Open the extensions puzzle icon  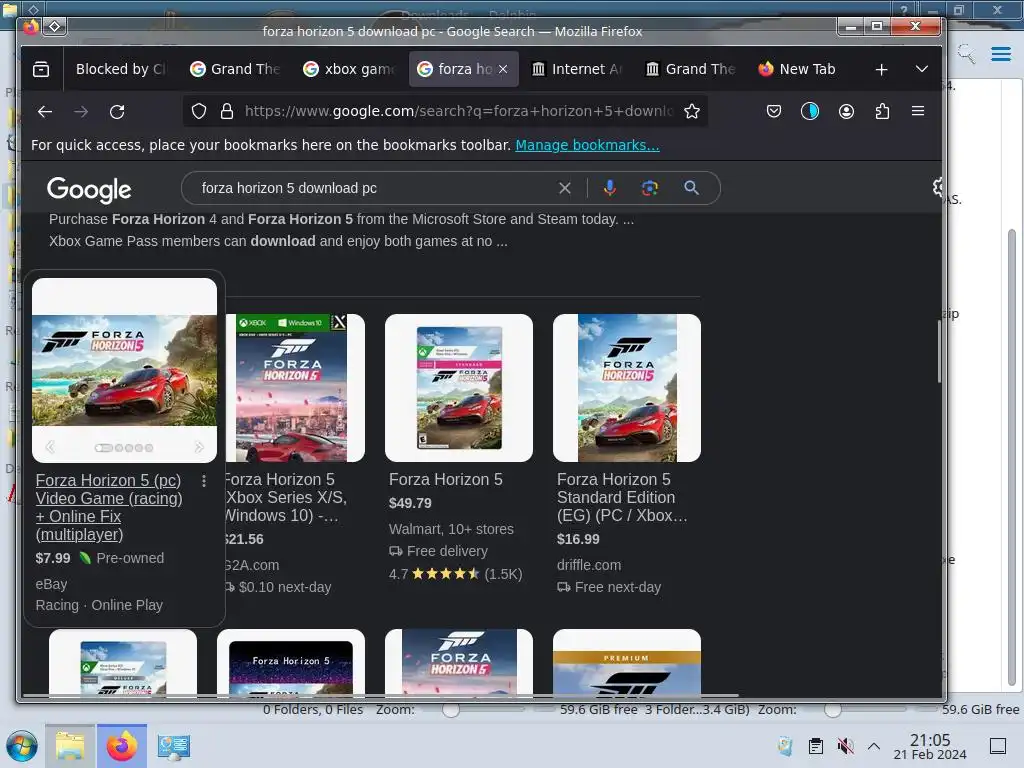point(882,112)
